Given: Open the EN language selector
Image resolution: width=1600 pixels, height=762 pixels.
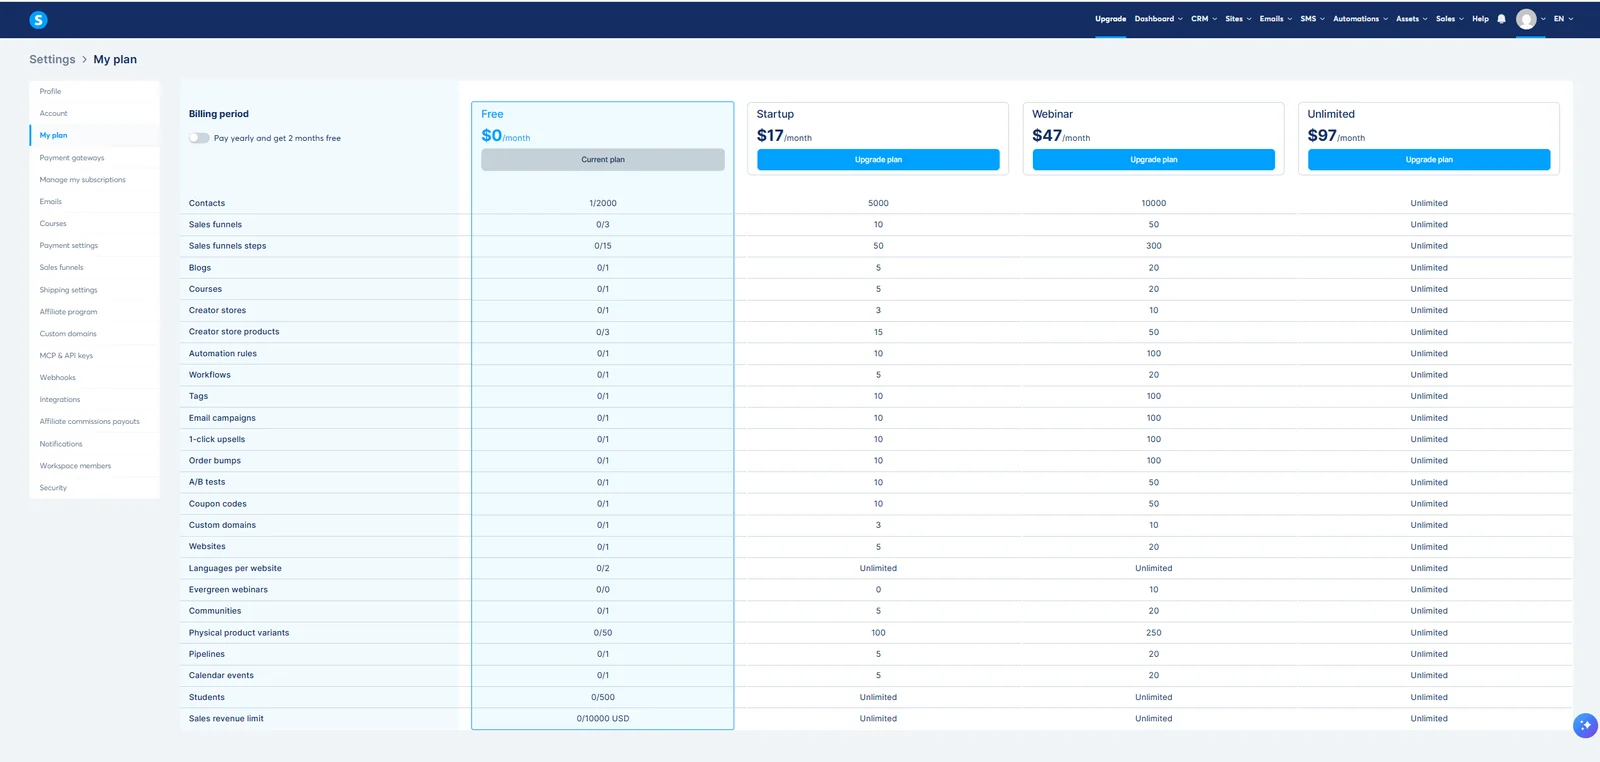Looking at the screenshot, I should click(x=1563, y=19).
